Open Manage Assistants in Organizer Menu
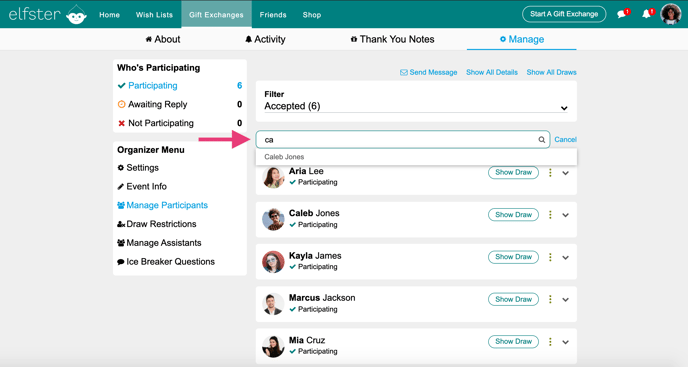688x367 pixels. (x=159, y=243)
